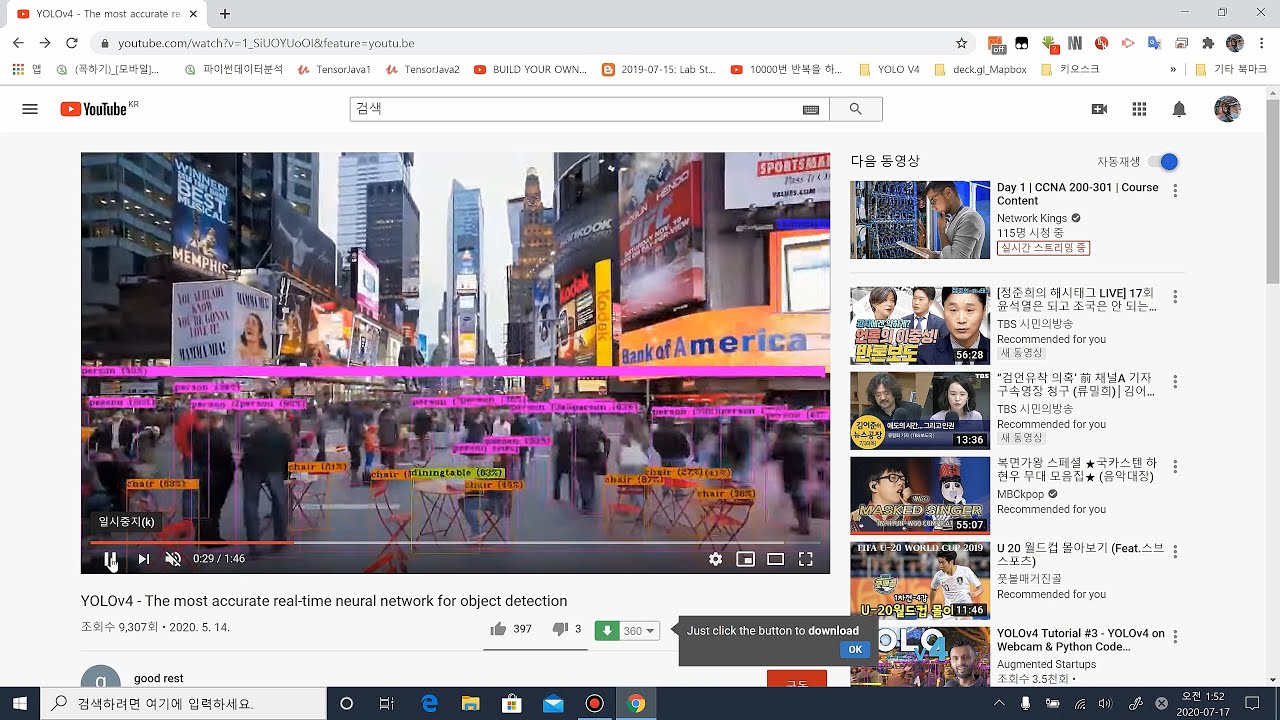
Task: Switch to the YOLOv4 browser tab
Action: click(x=108, y=14)
